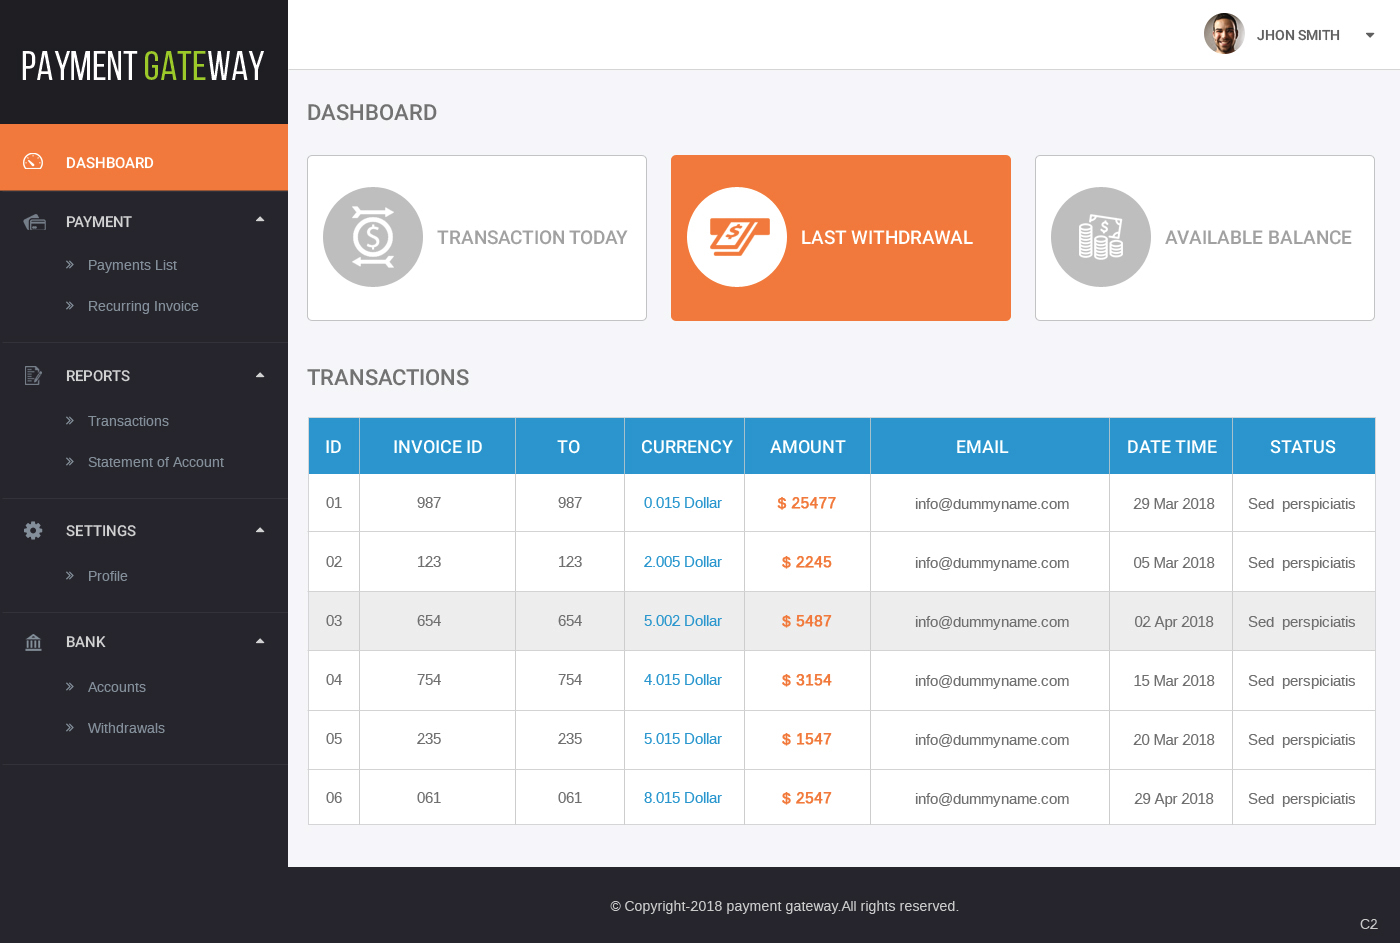
Task: Click the Available Balance coins icon
Action: 1101,237
